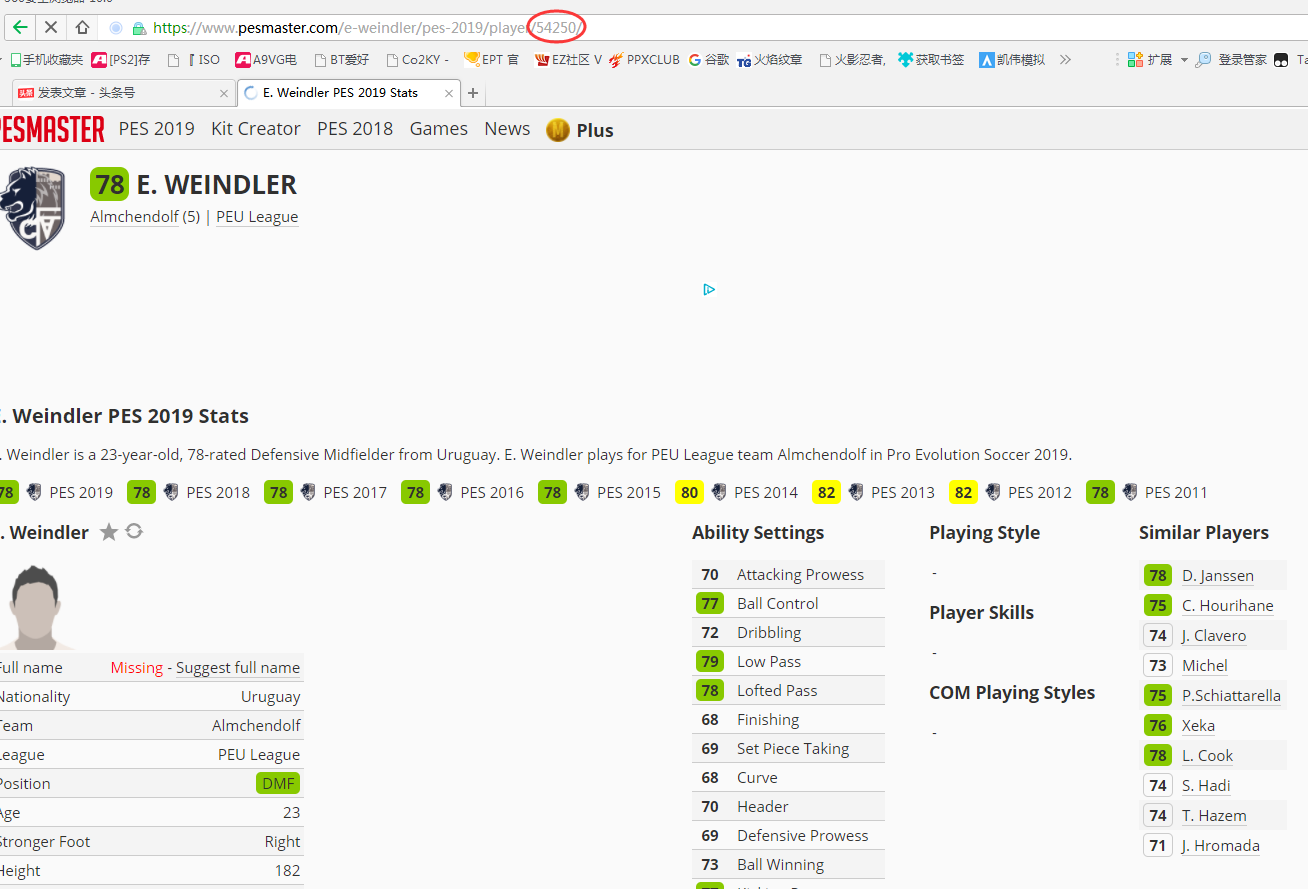Stop page loading with the X button
Image resolution: width=1308 pixels, height=889 pixels.
[51, 27]
